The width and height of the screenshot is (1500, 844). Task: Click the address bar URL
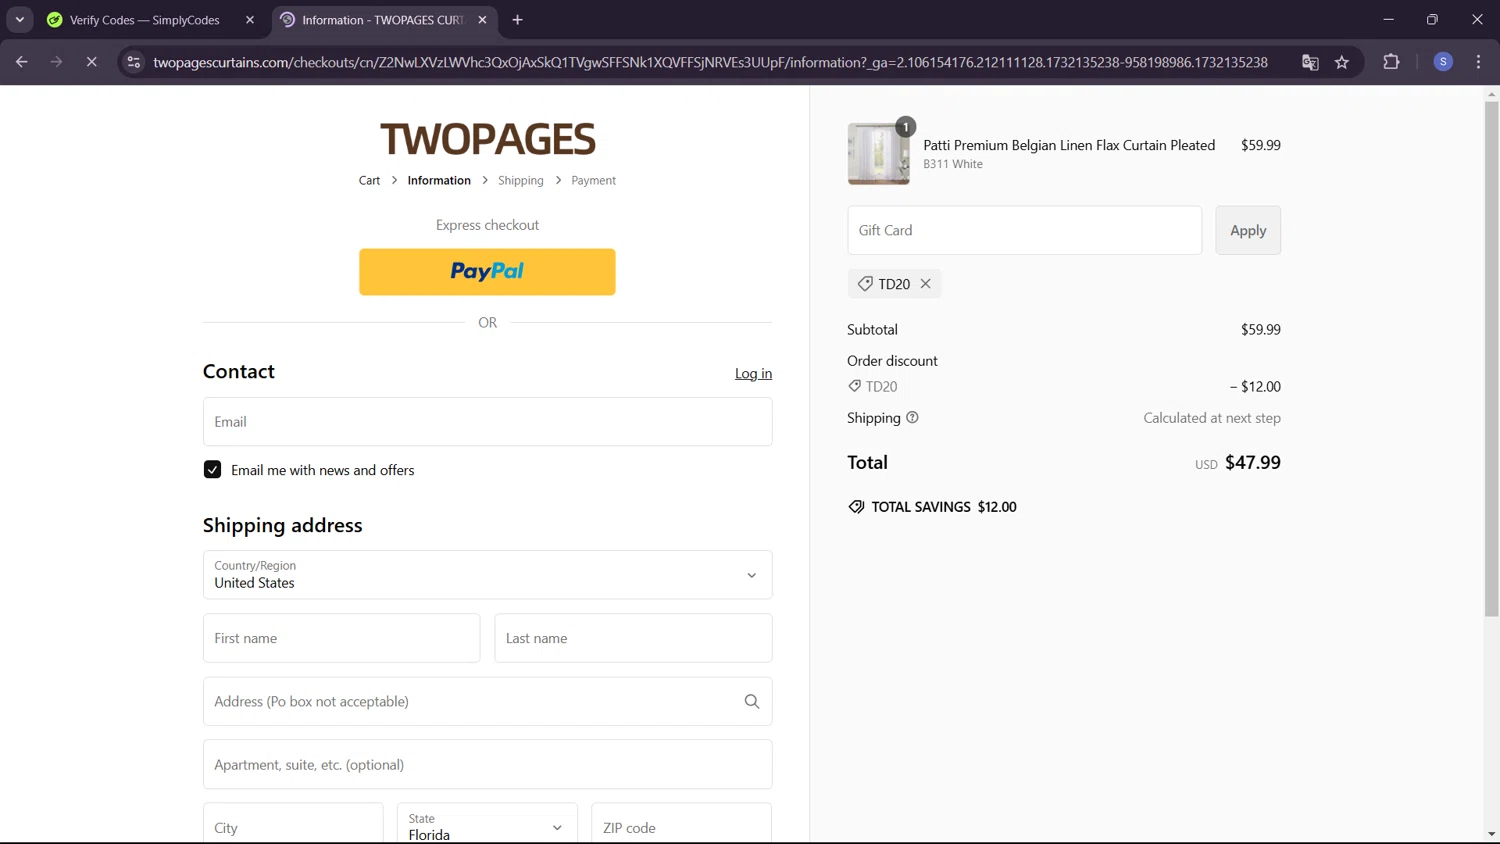click(x=710, y=62)
